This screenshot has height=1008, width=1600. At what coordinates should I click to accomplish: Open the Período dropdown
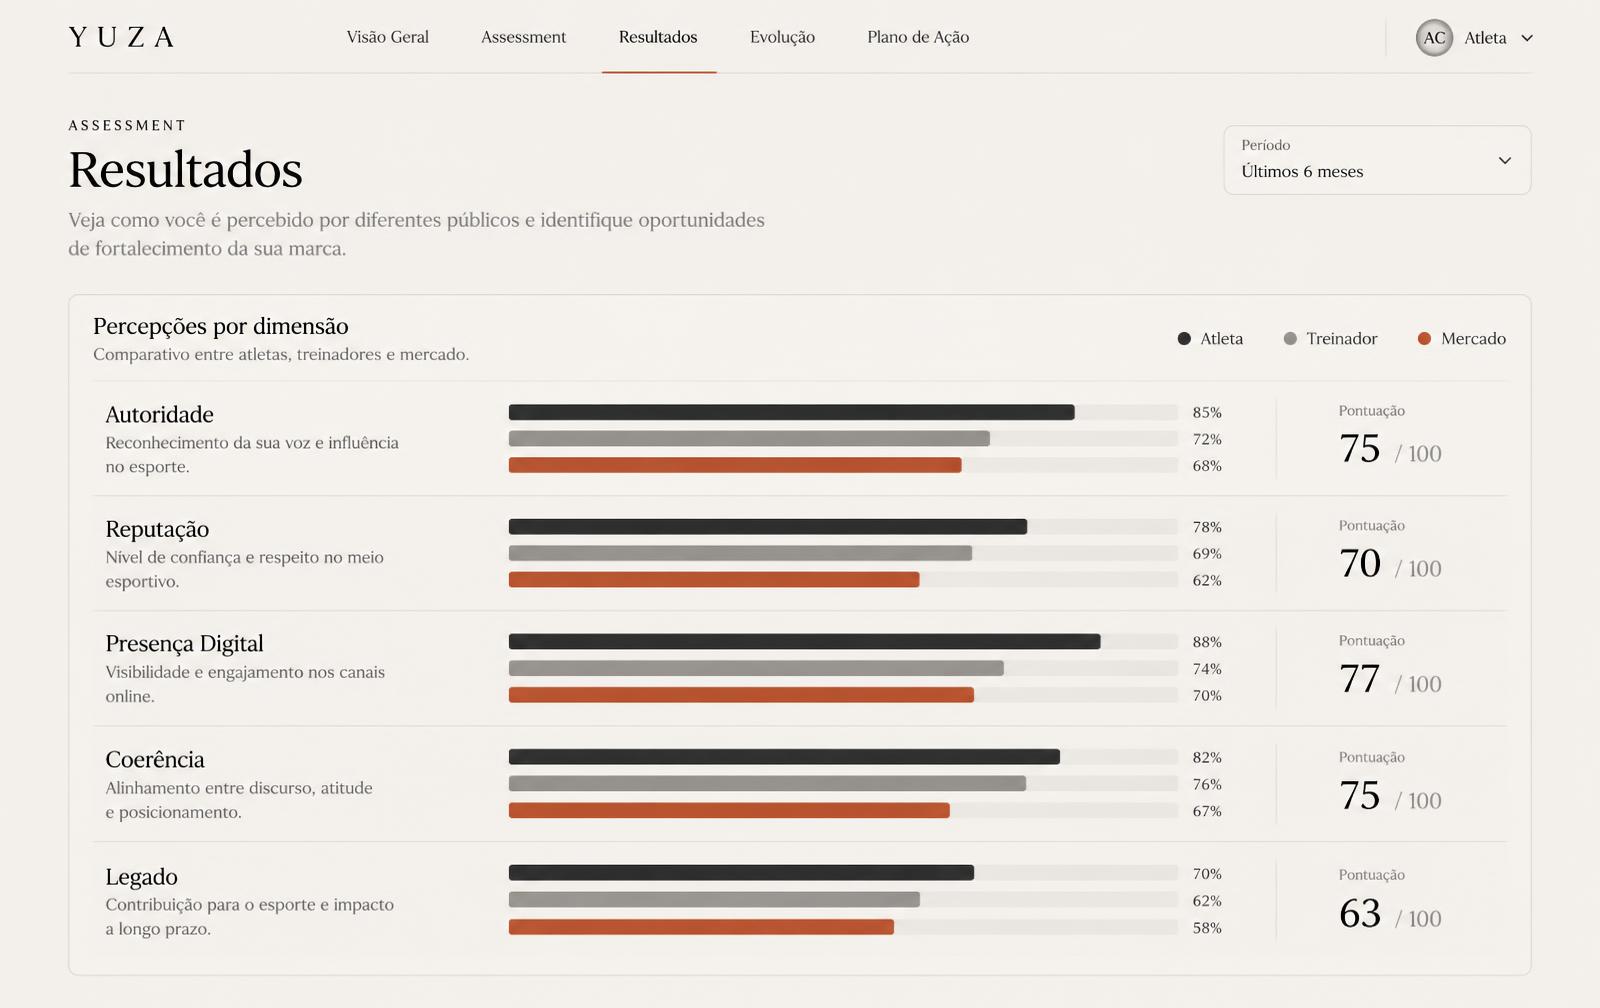(x=1377, y=160)
